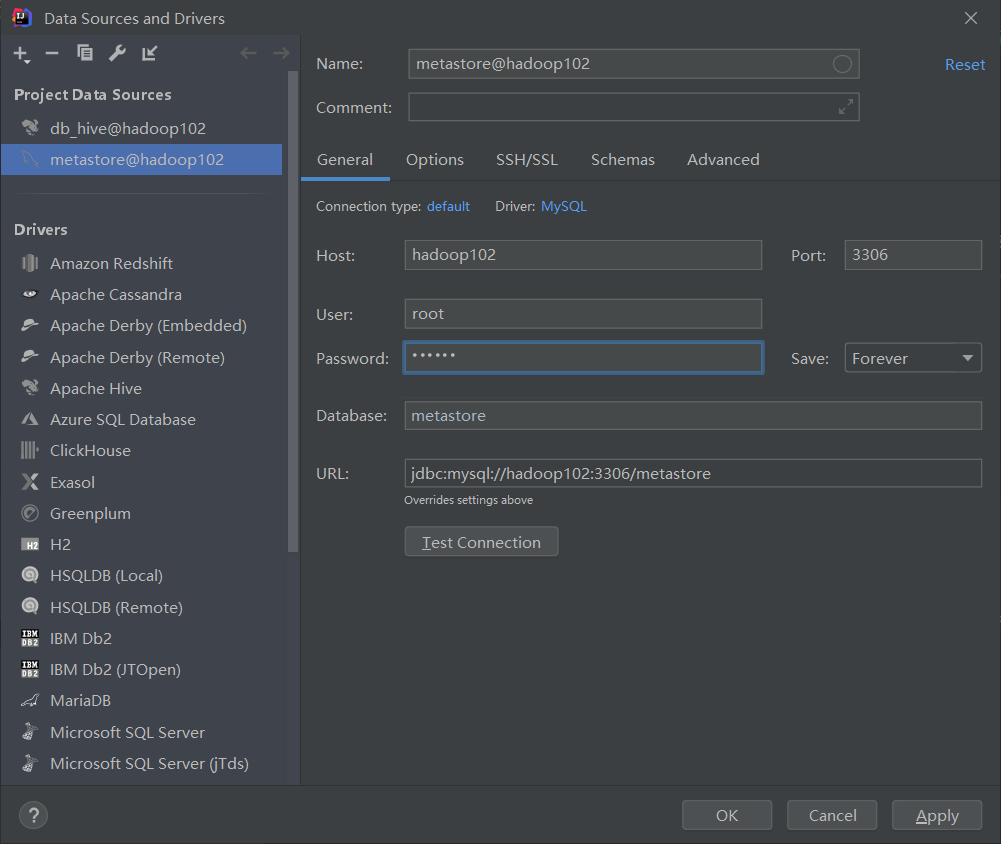
Task: Click the Add data source plus icon
Action: tap(22, 54)
